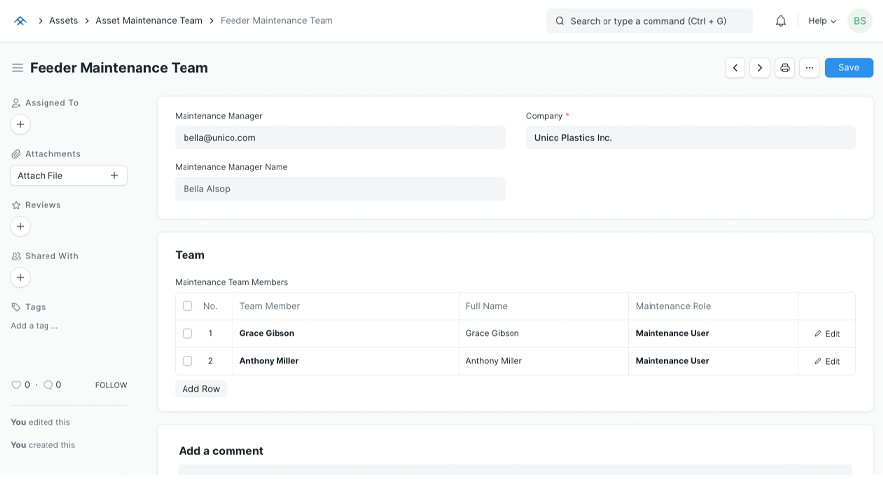883x503 pixels.
Task: Click the ERPNext home logo icon
Action: [20, 21]
